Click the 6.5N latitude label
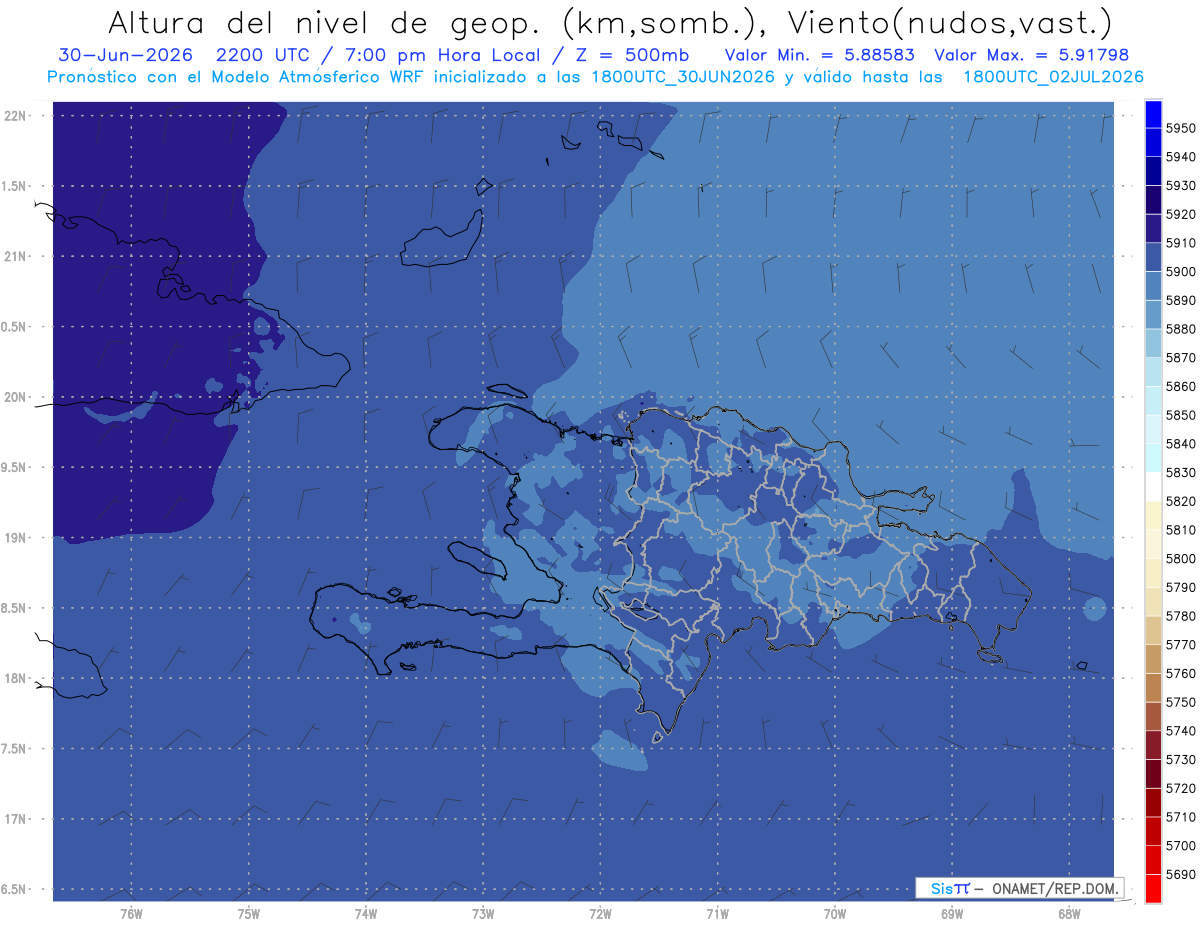Viewport: 1200px width, 927px height. (12, 889)
